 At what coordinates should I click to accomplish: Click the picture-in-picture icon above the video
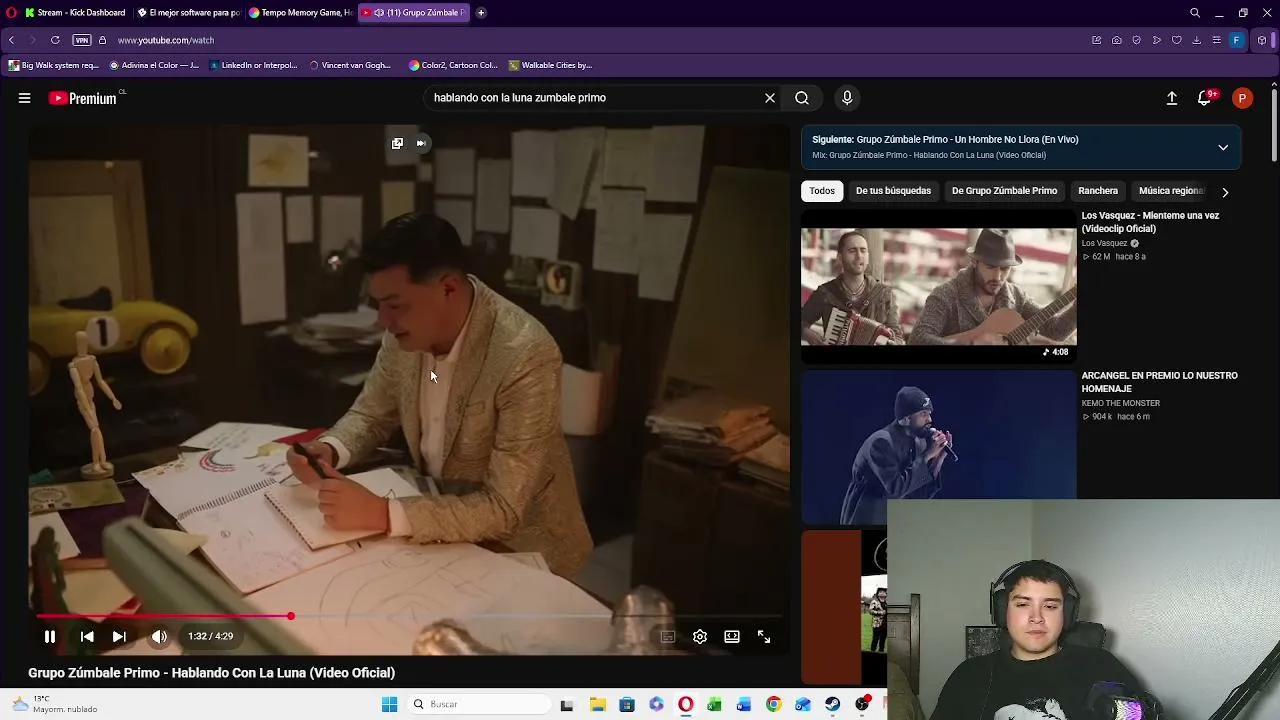(397, 143)
